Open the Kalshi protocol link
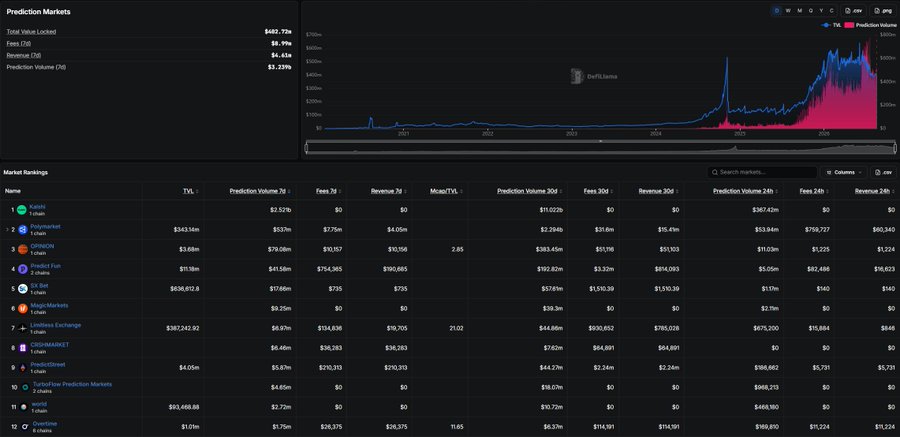The image size is (900, 437). click(37, 207)
